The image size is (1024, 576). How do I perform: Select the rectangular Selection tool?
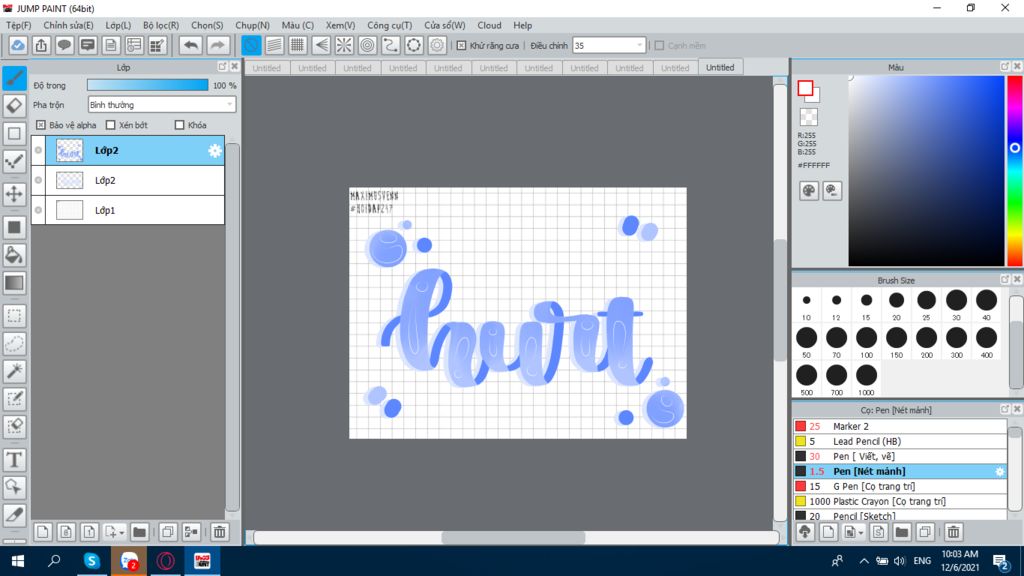[14, 316]
